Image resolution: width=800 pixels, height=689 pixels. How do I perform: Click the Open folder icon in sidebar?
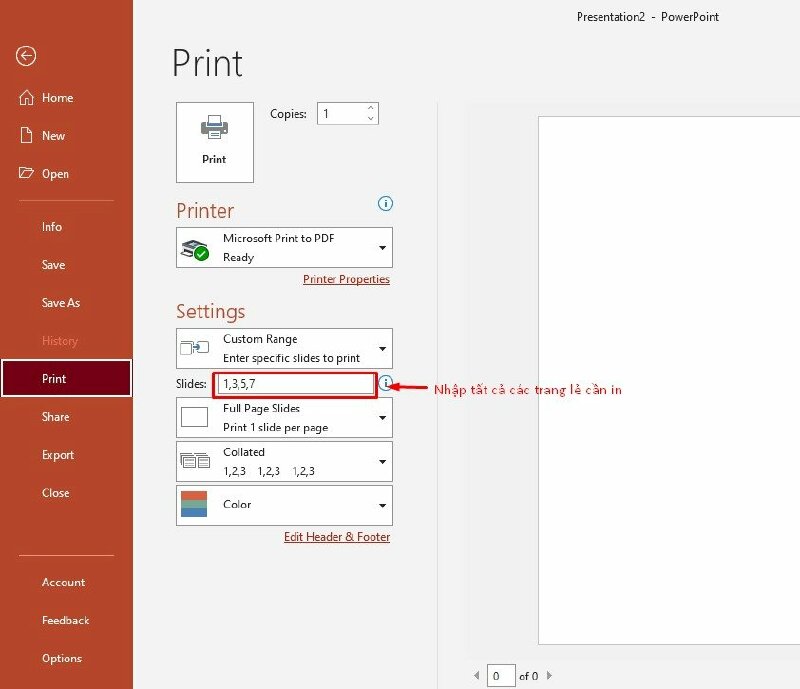pyautogui.click(x=28, y=173)
